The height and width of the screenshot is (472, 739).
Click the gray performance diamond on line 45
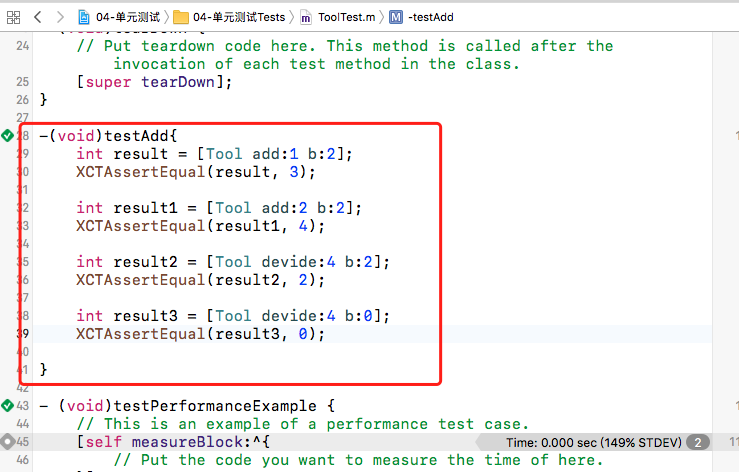(7, 442)
